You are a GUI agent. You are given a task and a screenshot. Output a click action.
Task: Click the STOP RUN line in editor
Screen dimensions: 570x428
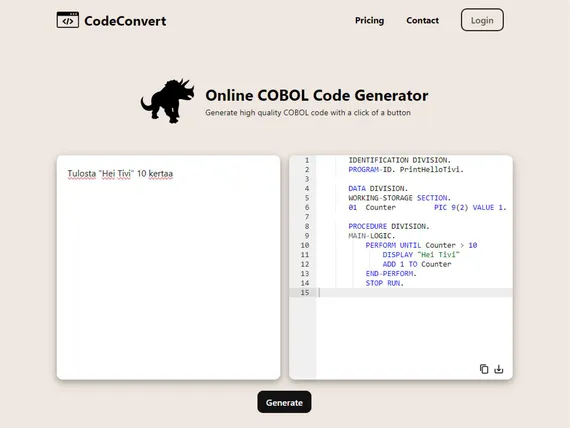385,283
